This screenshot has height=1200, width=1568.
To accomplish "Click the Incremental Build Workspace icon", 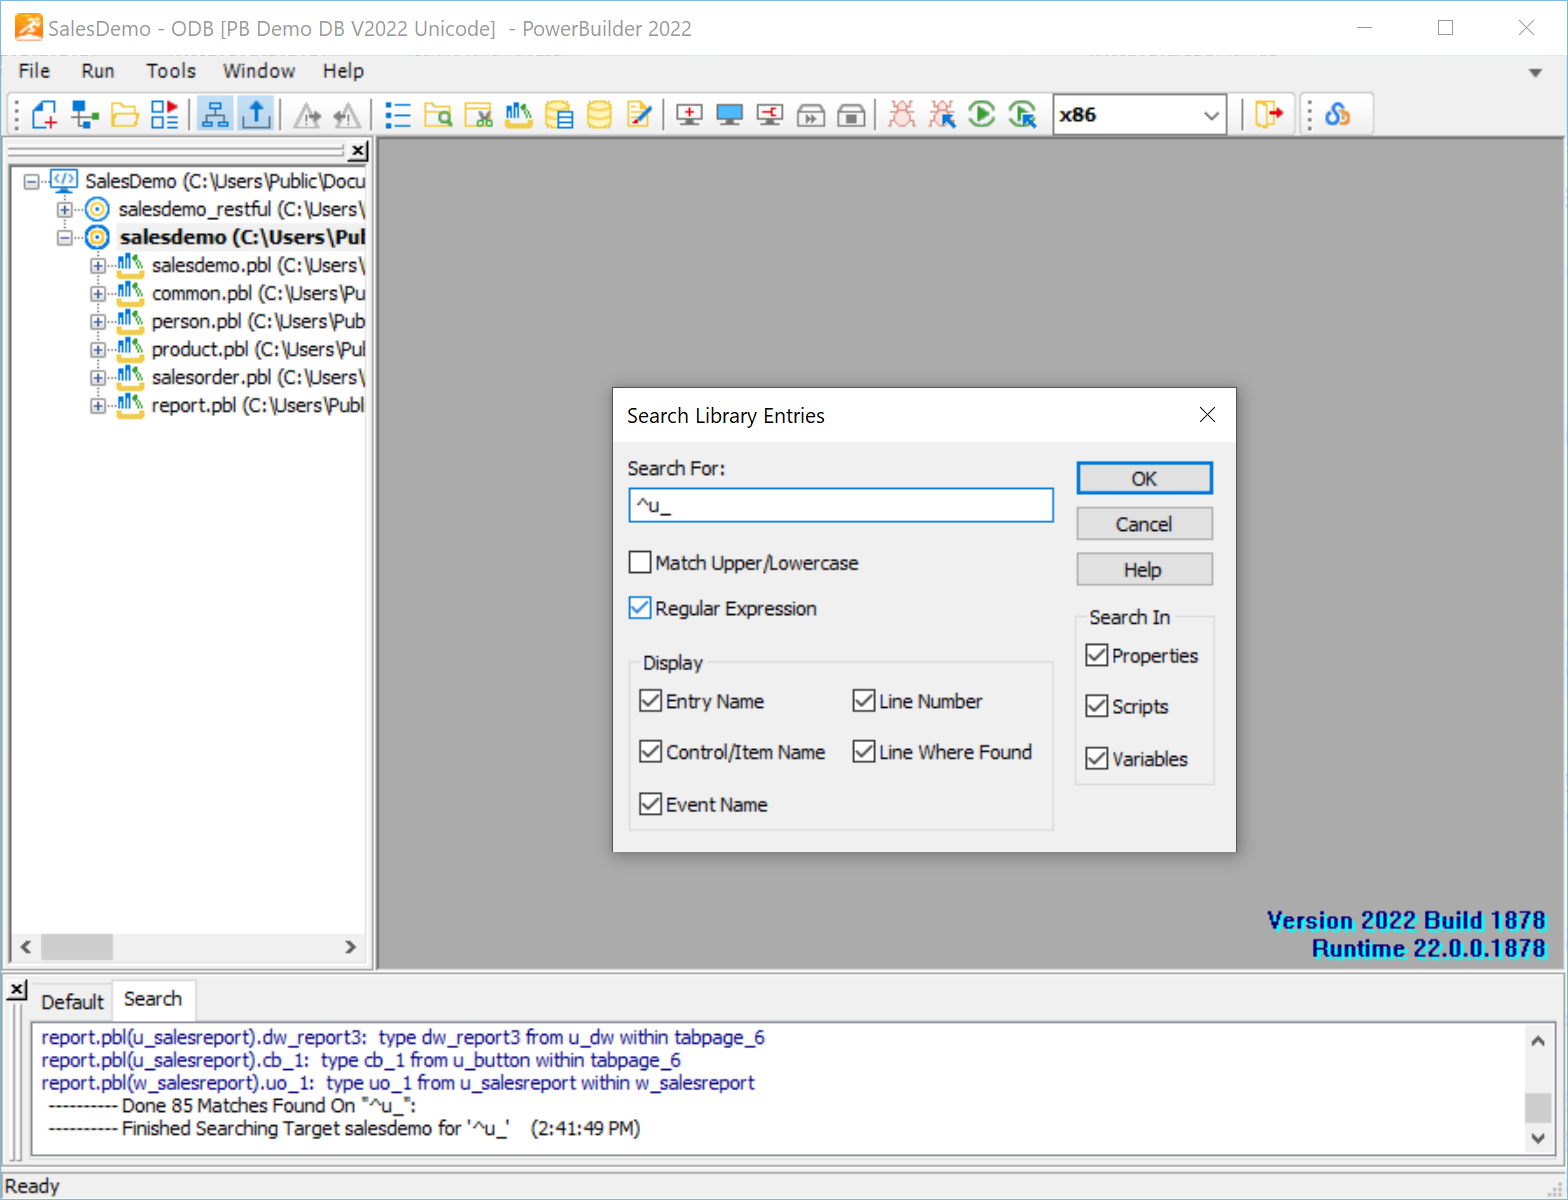I will coord(690,115).
